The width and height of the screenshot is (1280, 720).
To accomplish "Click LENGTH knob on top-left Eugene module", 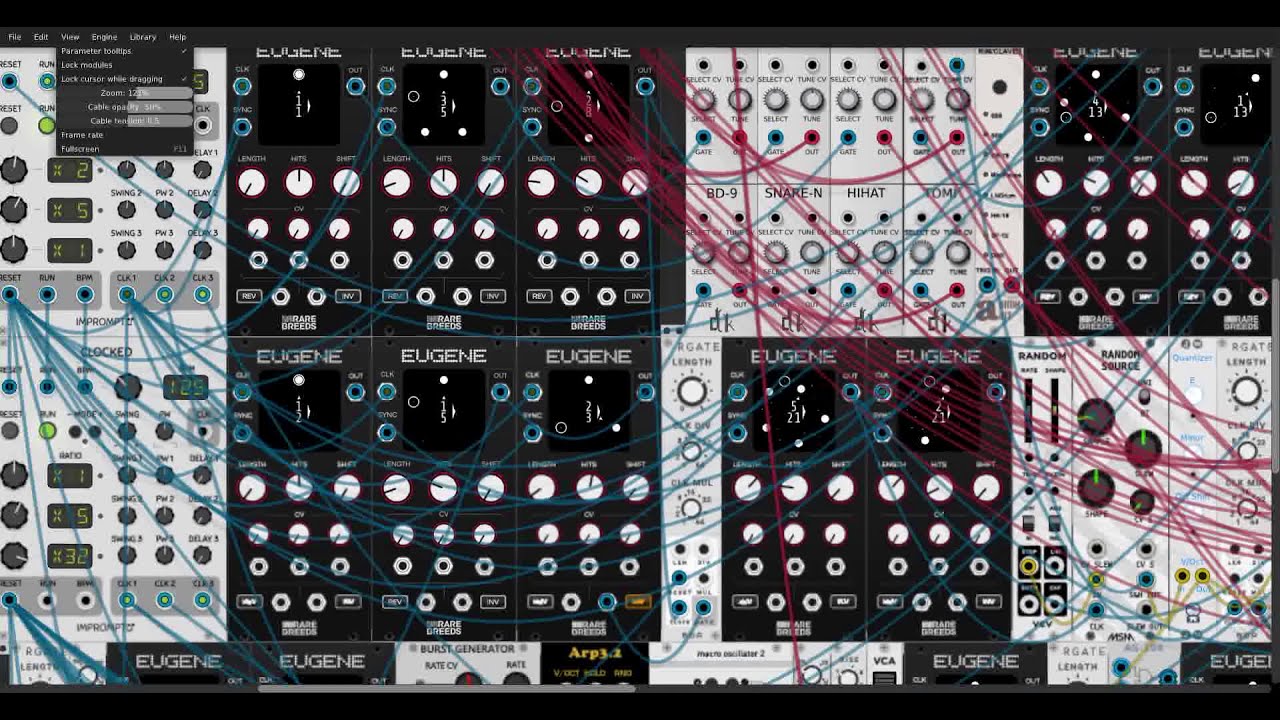I will pyautogui.click(x=251, y=183).
